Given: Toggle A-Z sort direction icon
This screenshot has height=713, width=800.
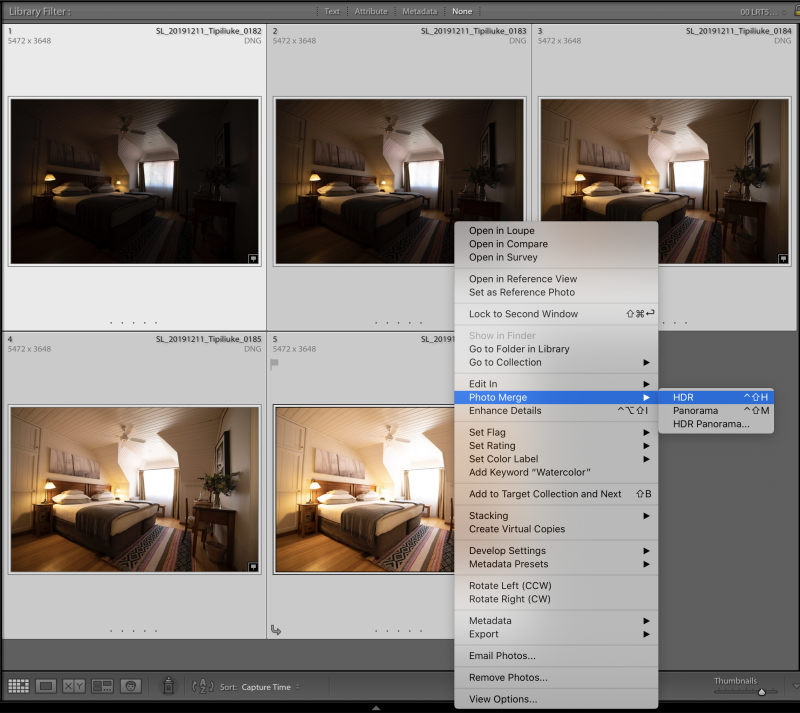Looking at the screenshot, I should tap(202, 686).
